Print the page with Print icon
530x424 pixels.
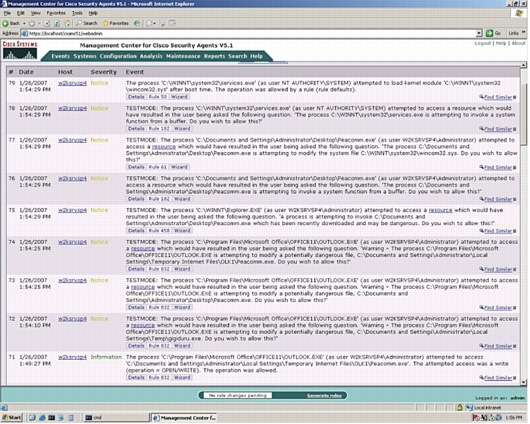[162, 23]
